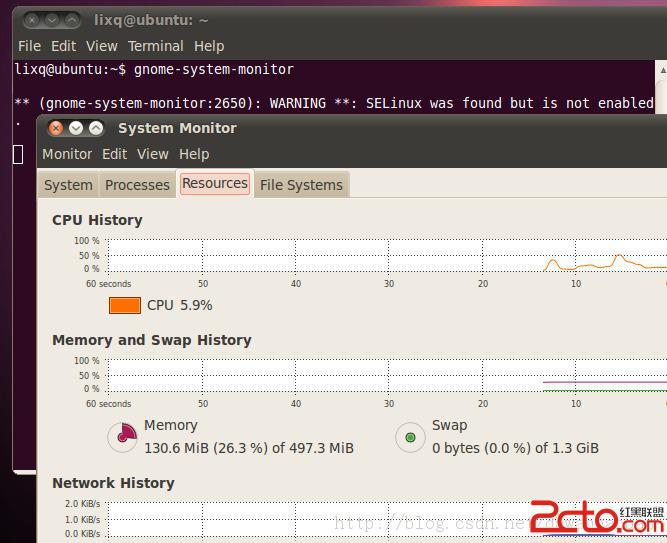667x543 pixels.
Task: Click the Swap green color picker
Action: tap(410, 437)
